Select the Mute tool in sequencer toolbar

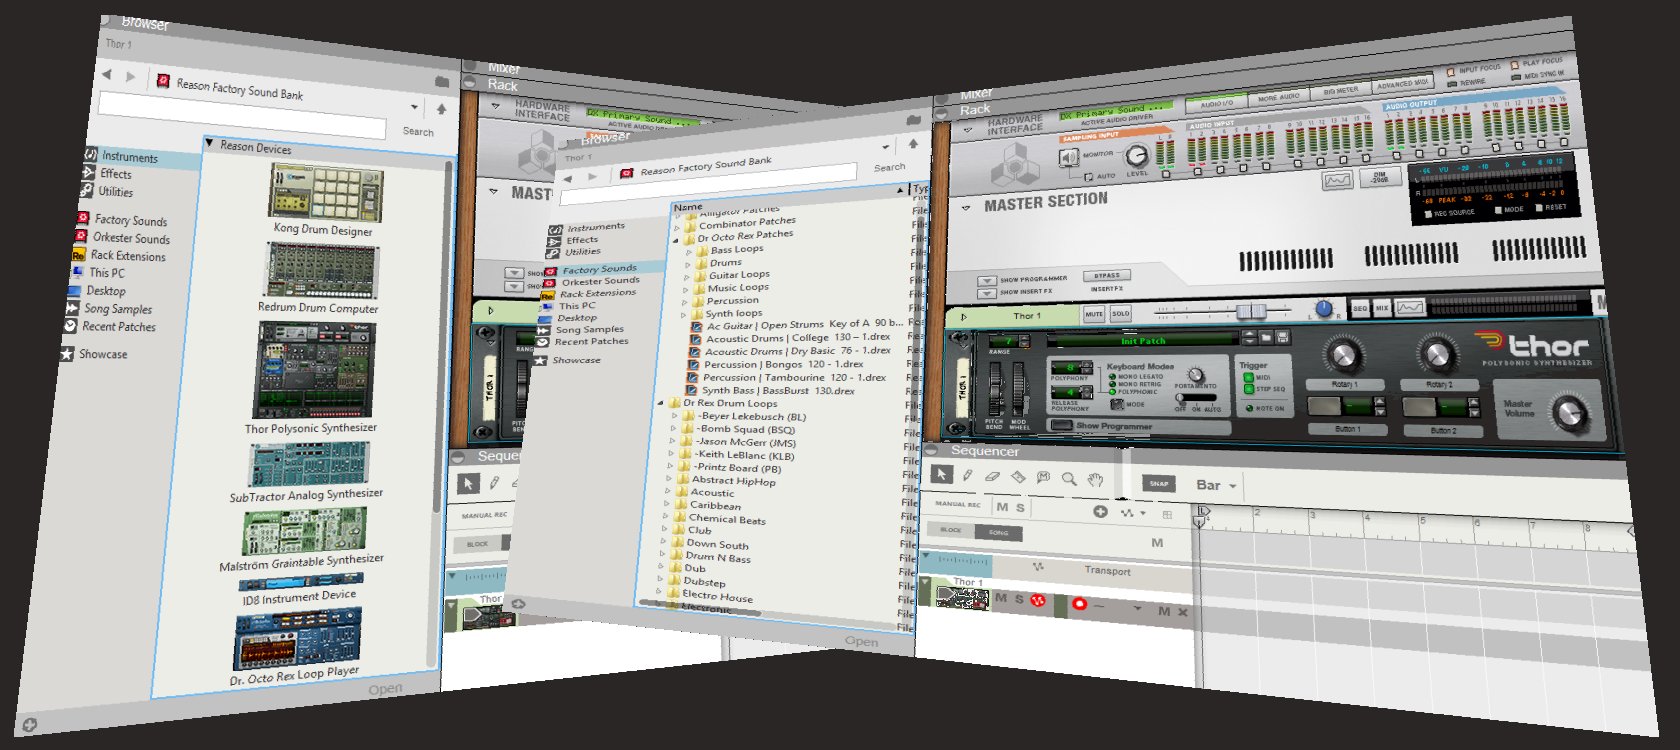pos(1043,478)
